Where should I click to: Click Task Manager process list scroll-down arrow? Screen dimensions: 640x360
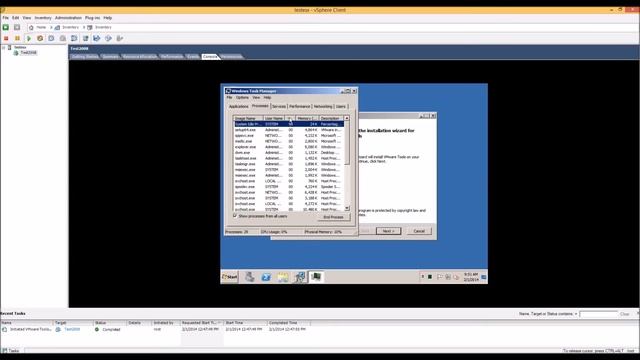point(347,208)
